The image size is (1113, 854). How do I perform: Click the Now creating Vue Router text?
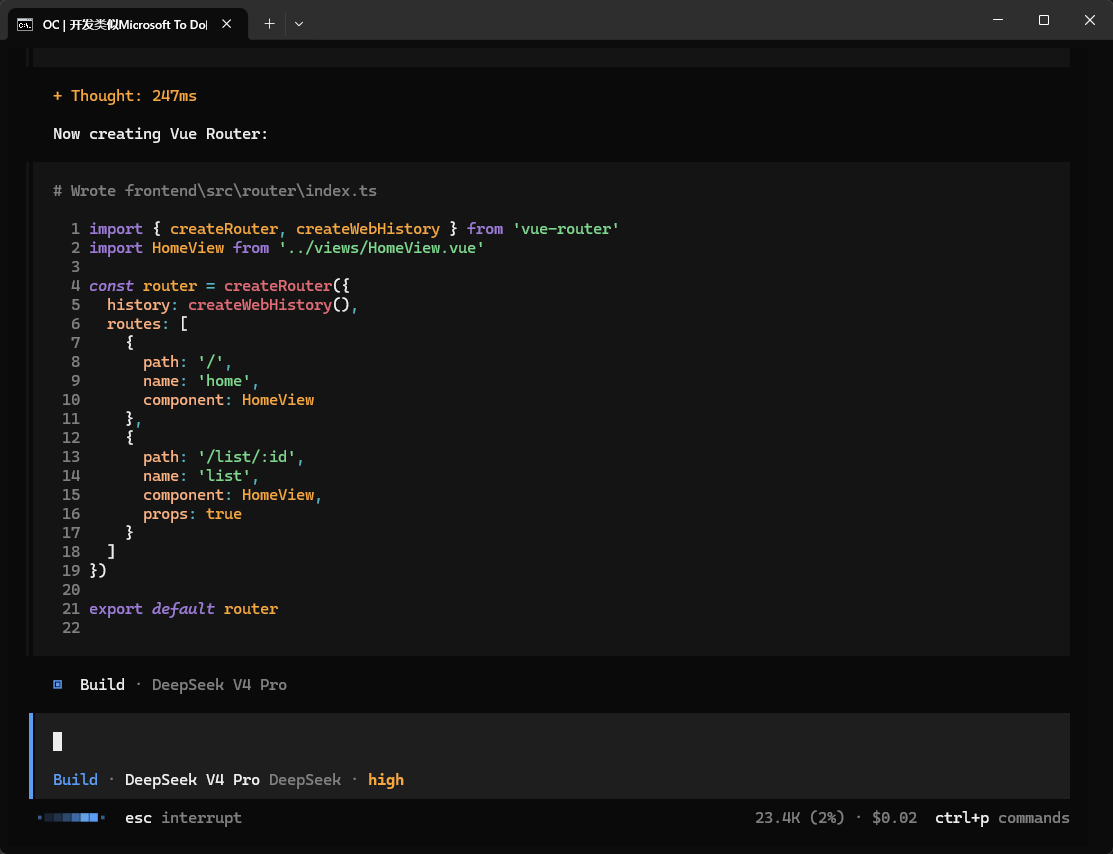tap(160, 134)
